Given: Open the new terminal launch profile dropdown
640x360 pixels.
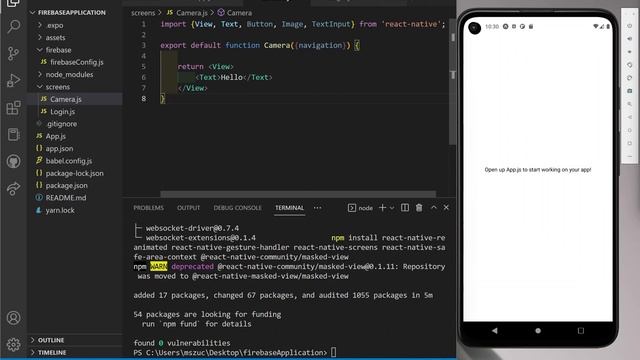Looking at the screenshot, I should tap(392, 208).
